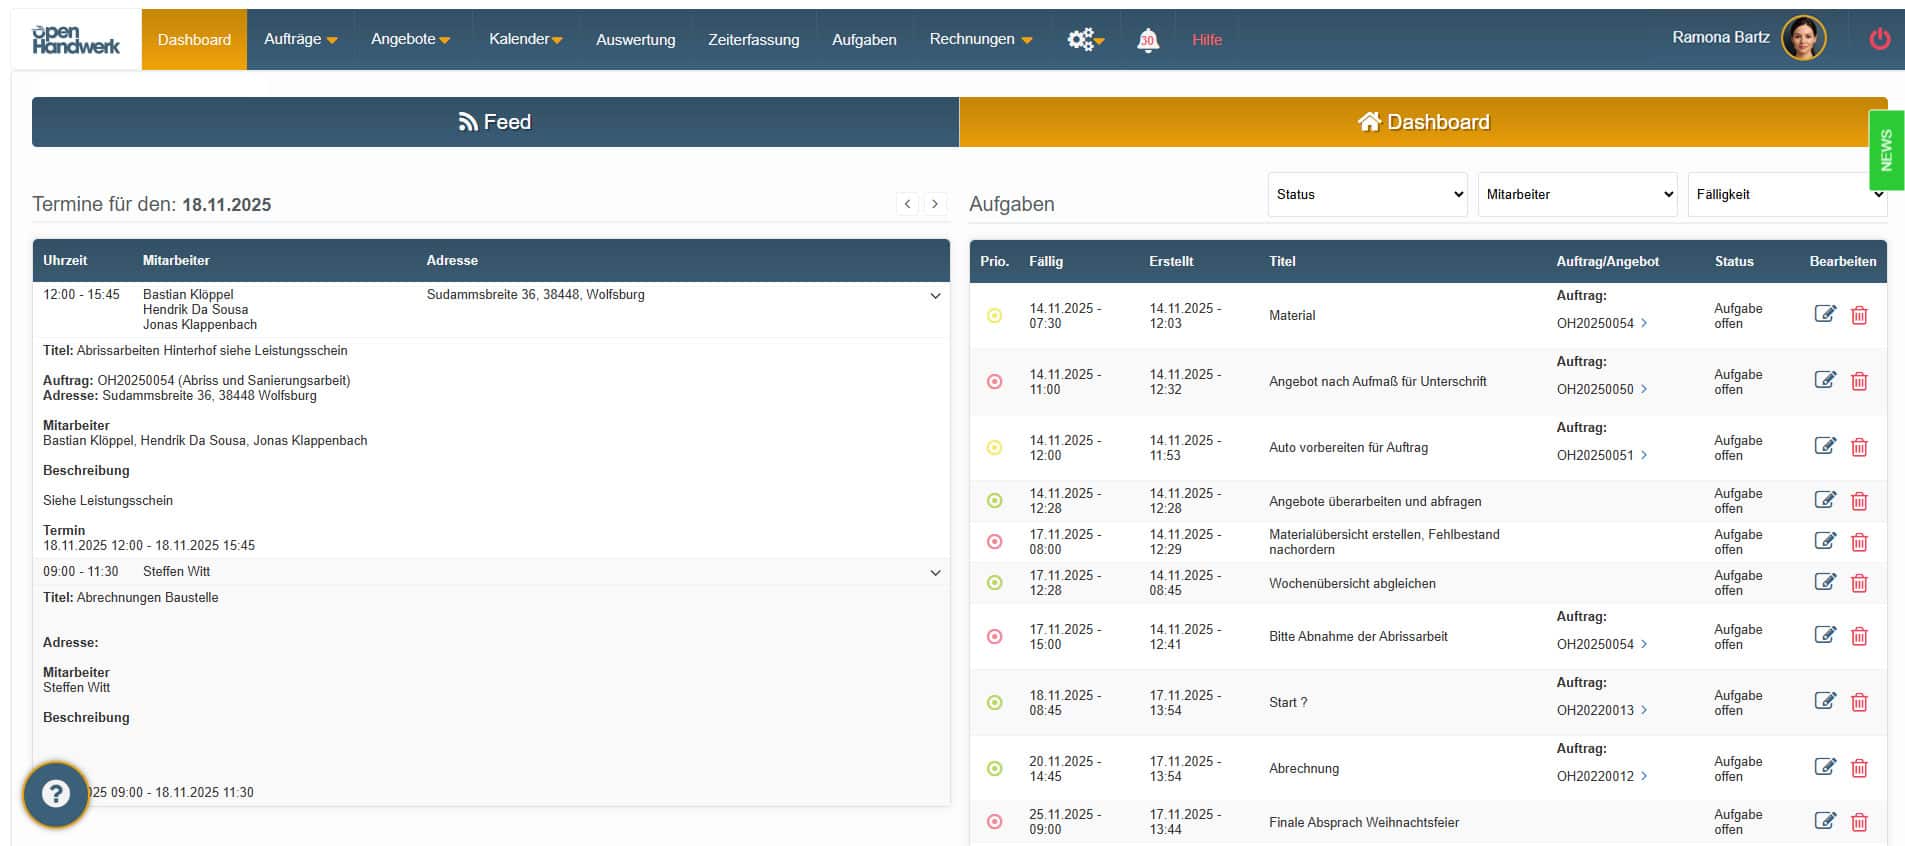1905x846 pixels.
Task: Collapse the Steffen Witt appointment row
Action: tap(935, 573)
